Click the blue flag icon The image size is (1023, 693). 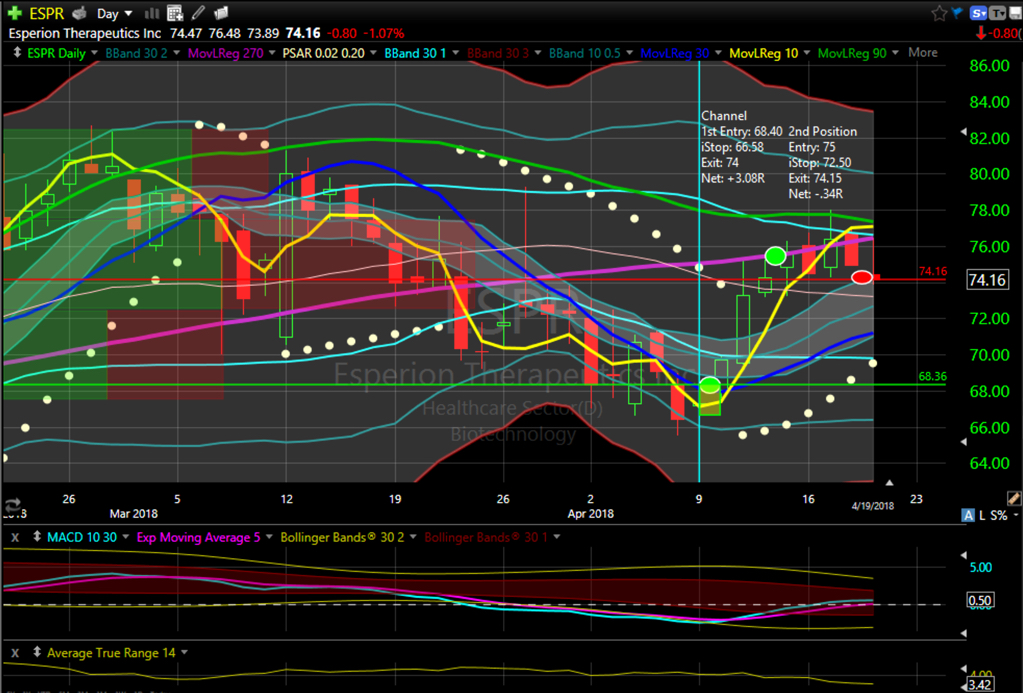(x=958, y=13)
